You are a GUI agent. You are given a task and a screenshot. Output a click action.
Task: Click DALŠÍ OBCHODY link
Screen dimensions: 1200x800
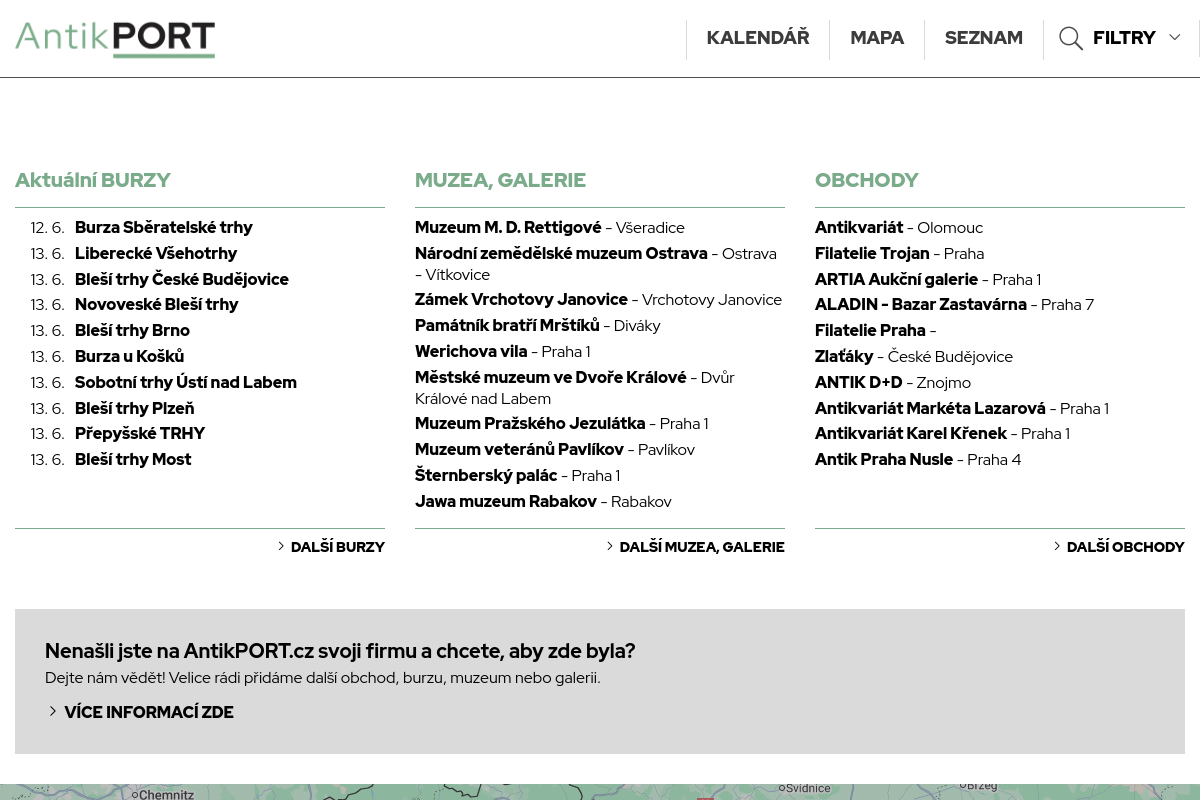pos(1126,547)
